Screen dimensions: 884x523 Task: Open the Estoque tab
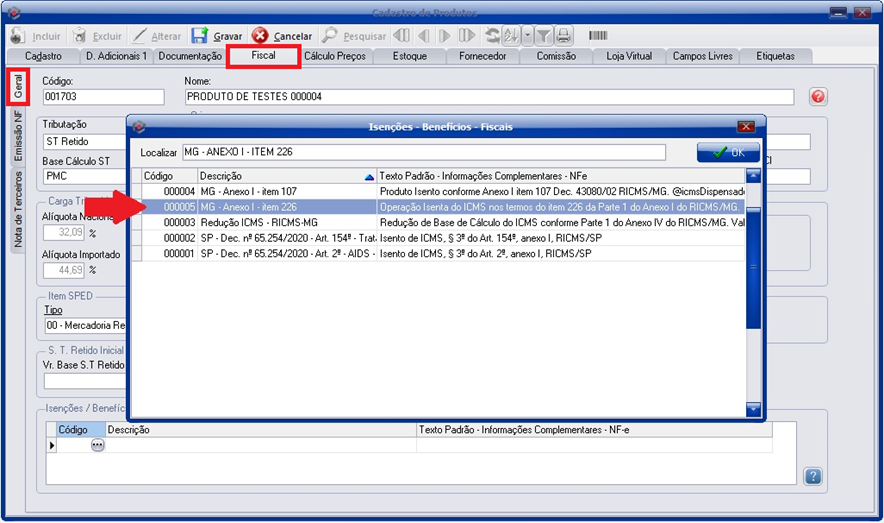(410, 56)
